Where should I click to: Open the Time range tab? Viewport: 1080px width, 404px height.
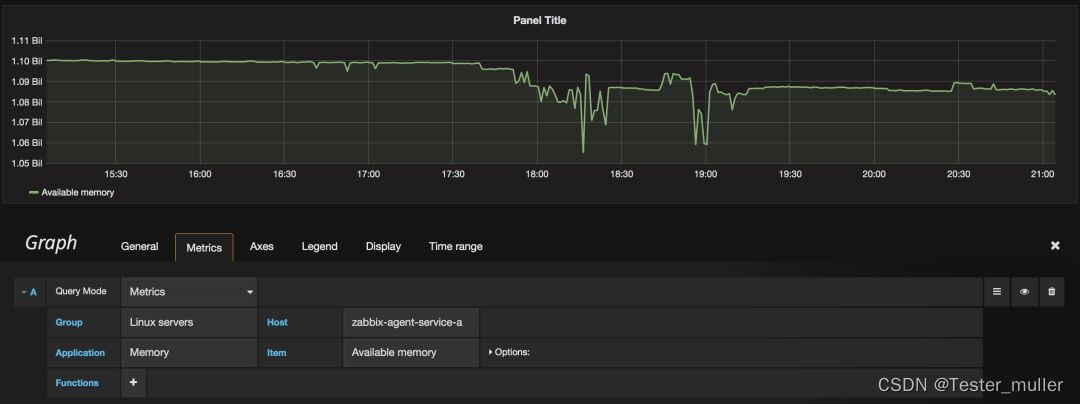pyautogui.click(x=455, y=246)
